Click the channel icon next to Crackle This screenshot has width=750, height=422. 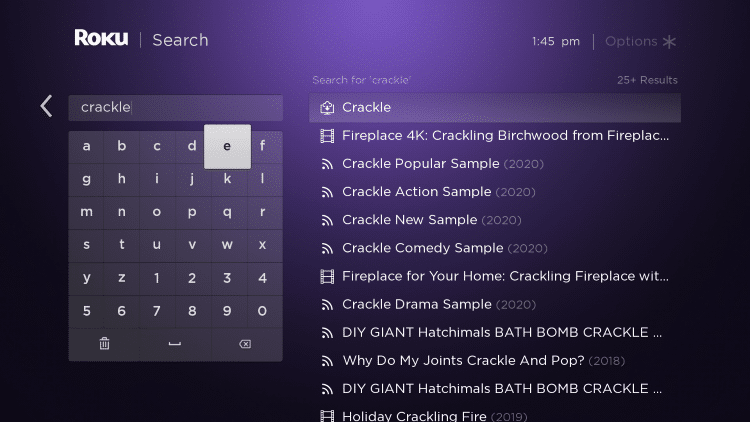pos(327,108)
